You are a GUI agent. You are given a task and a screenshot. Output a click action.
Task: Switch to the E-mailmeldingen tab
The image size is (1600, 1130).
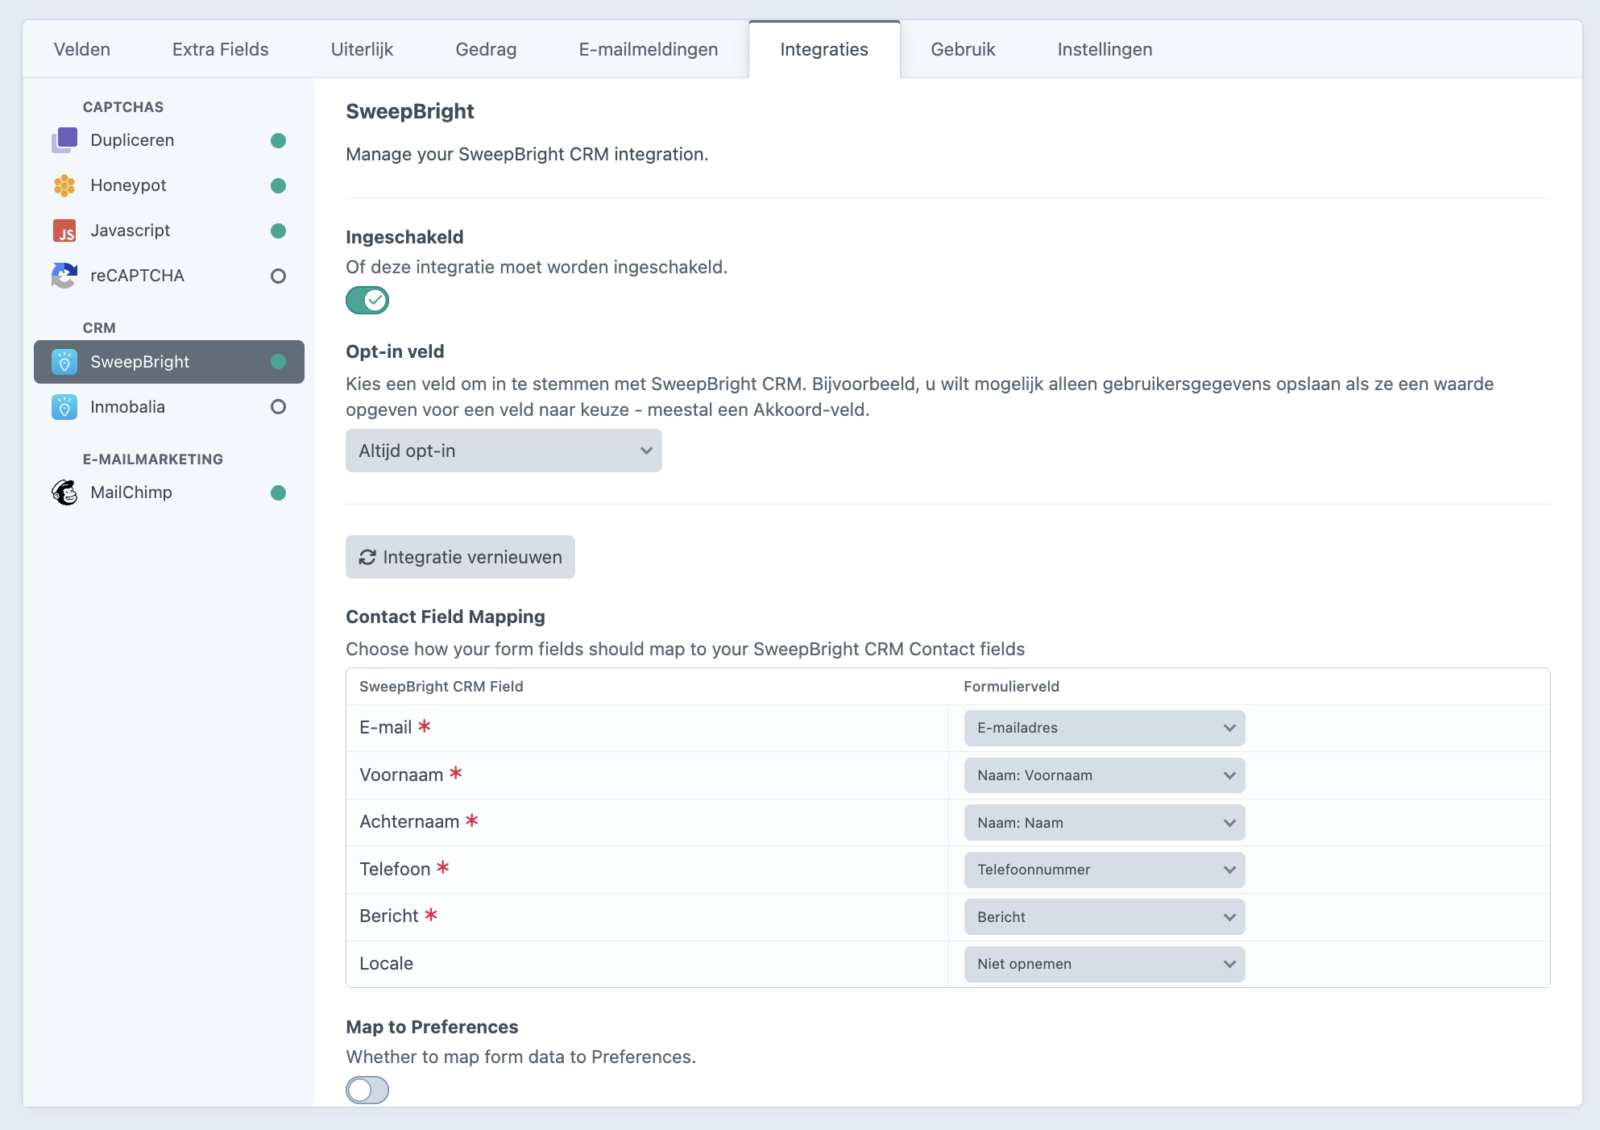(648, 50)
